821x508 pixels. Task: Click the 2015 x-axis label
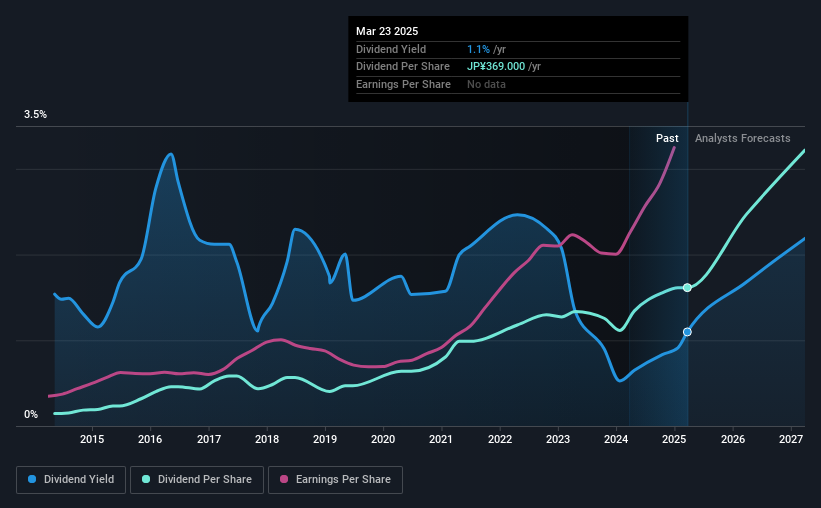click(x=92, y=439)
